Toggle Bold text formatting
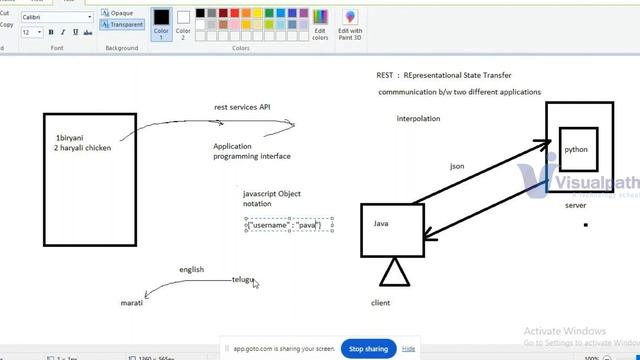The width and height of the screenshot is (640, 360). point(51,32)
